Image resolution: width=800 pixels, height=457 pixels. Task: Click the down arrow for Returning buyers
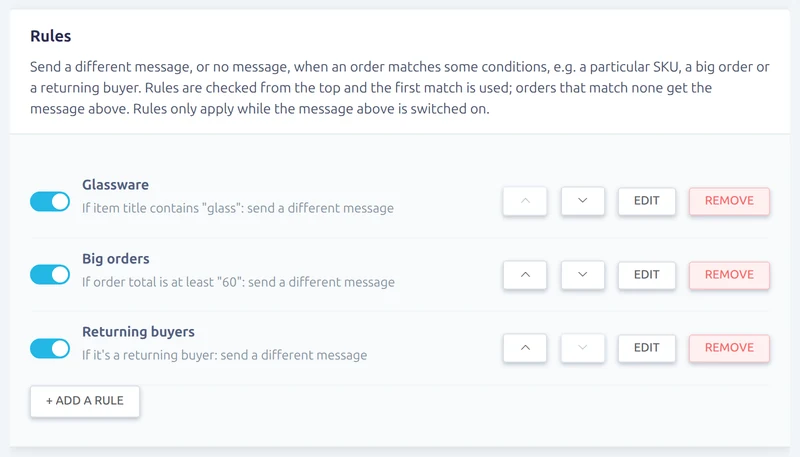[x=583, y=348]
